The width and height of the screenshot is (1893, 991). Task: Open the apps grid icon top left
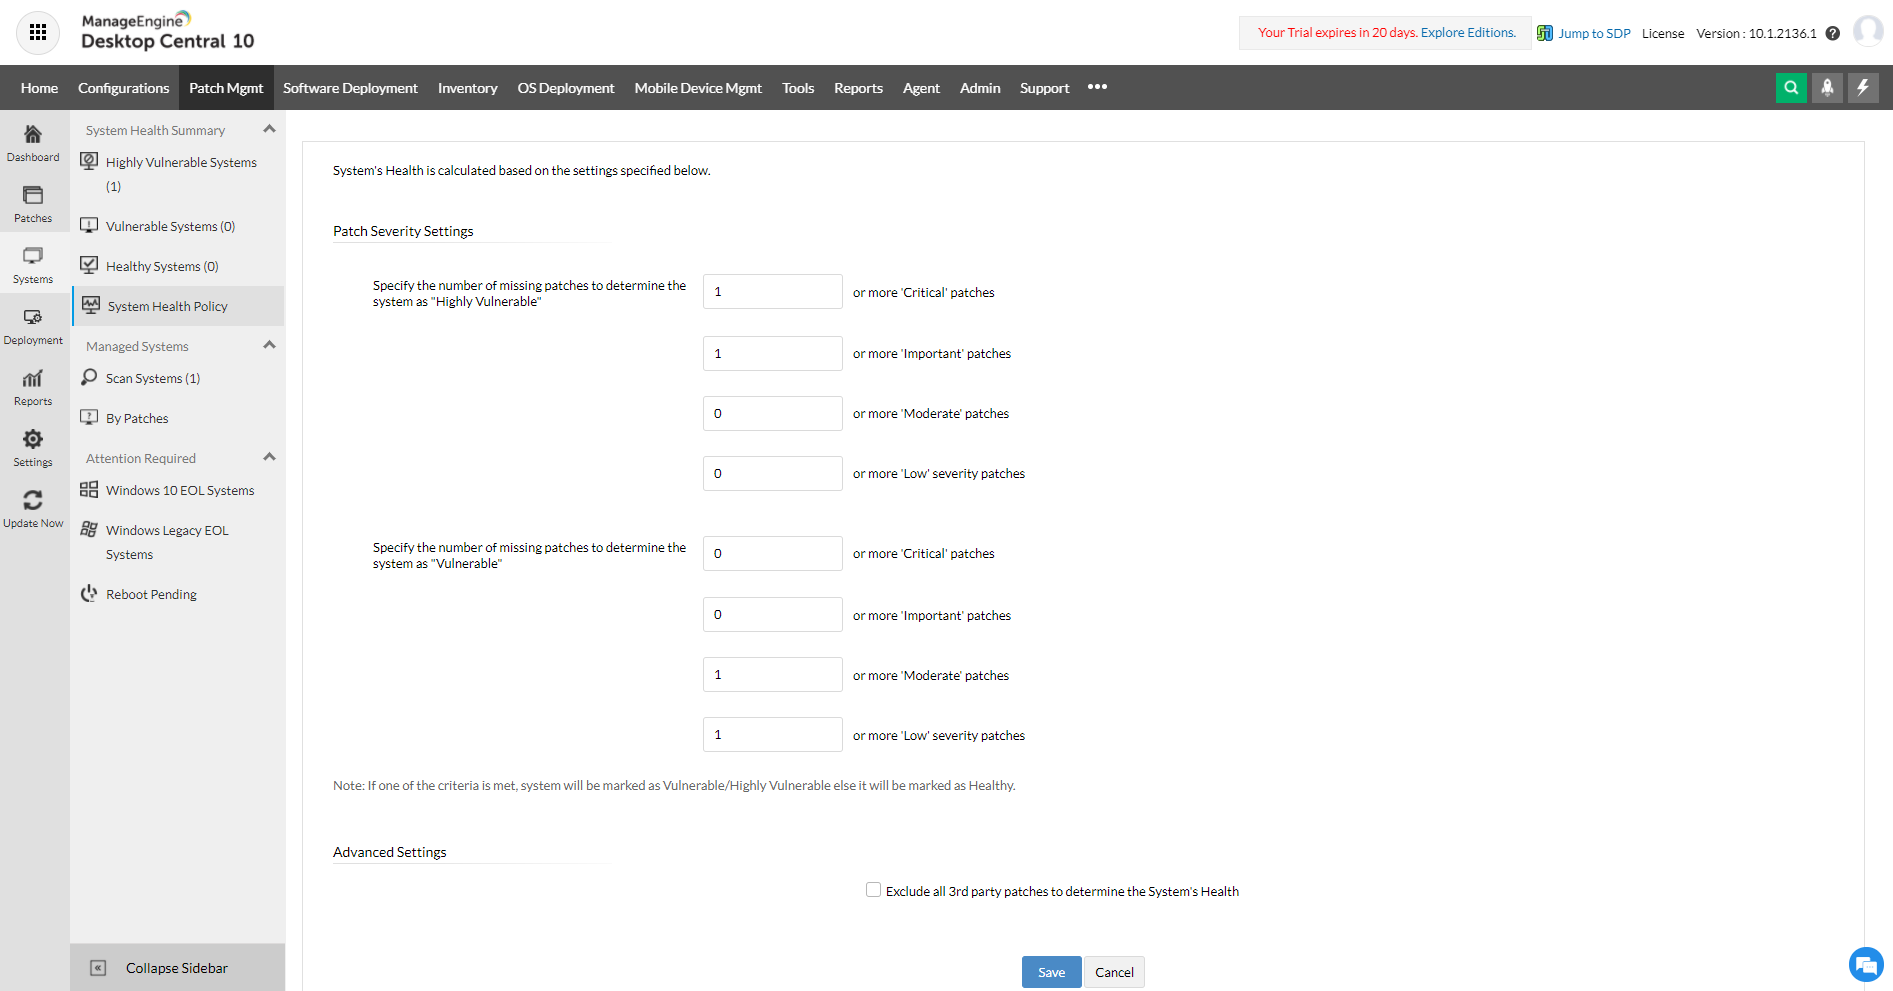click(37, 32)
